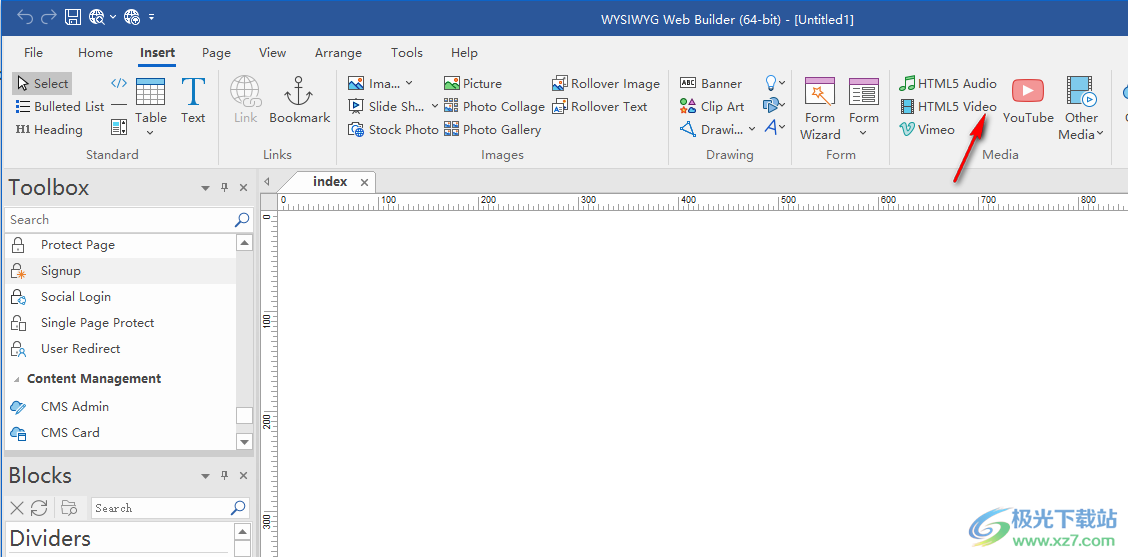Open the Slide Show dropdown arrow
Screen dimensions: 1128x557
tap(435, 107)
